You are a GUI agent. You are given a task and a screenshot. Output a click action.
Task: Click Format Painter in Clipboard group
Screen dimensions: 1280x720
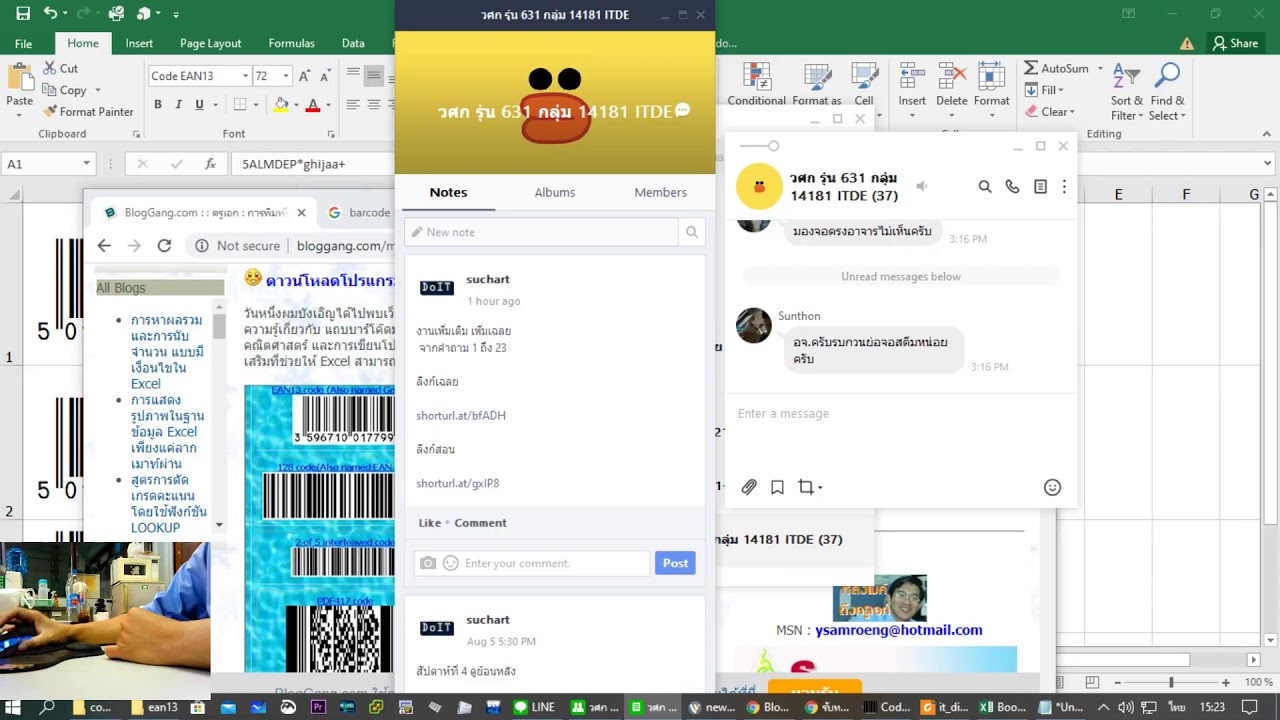pos(88,112)
